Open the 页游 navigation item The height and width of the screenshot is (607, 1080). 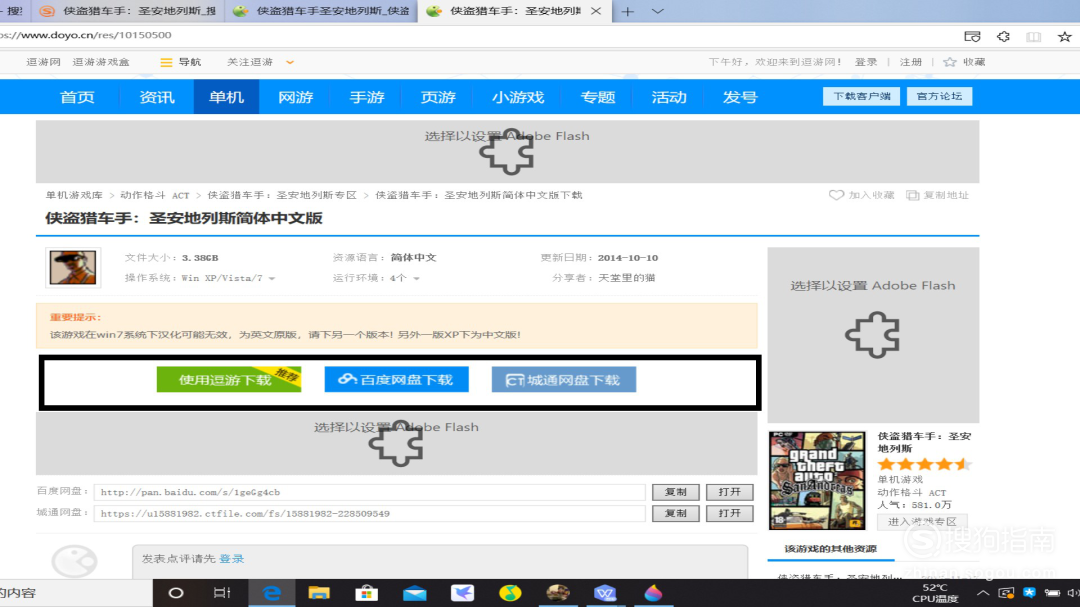pyautogui.click(x=438, y=97)
